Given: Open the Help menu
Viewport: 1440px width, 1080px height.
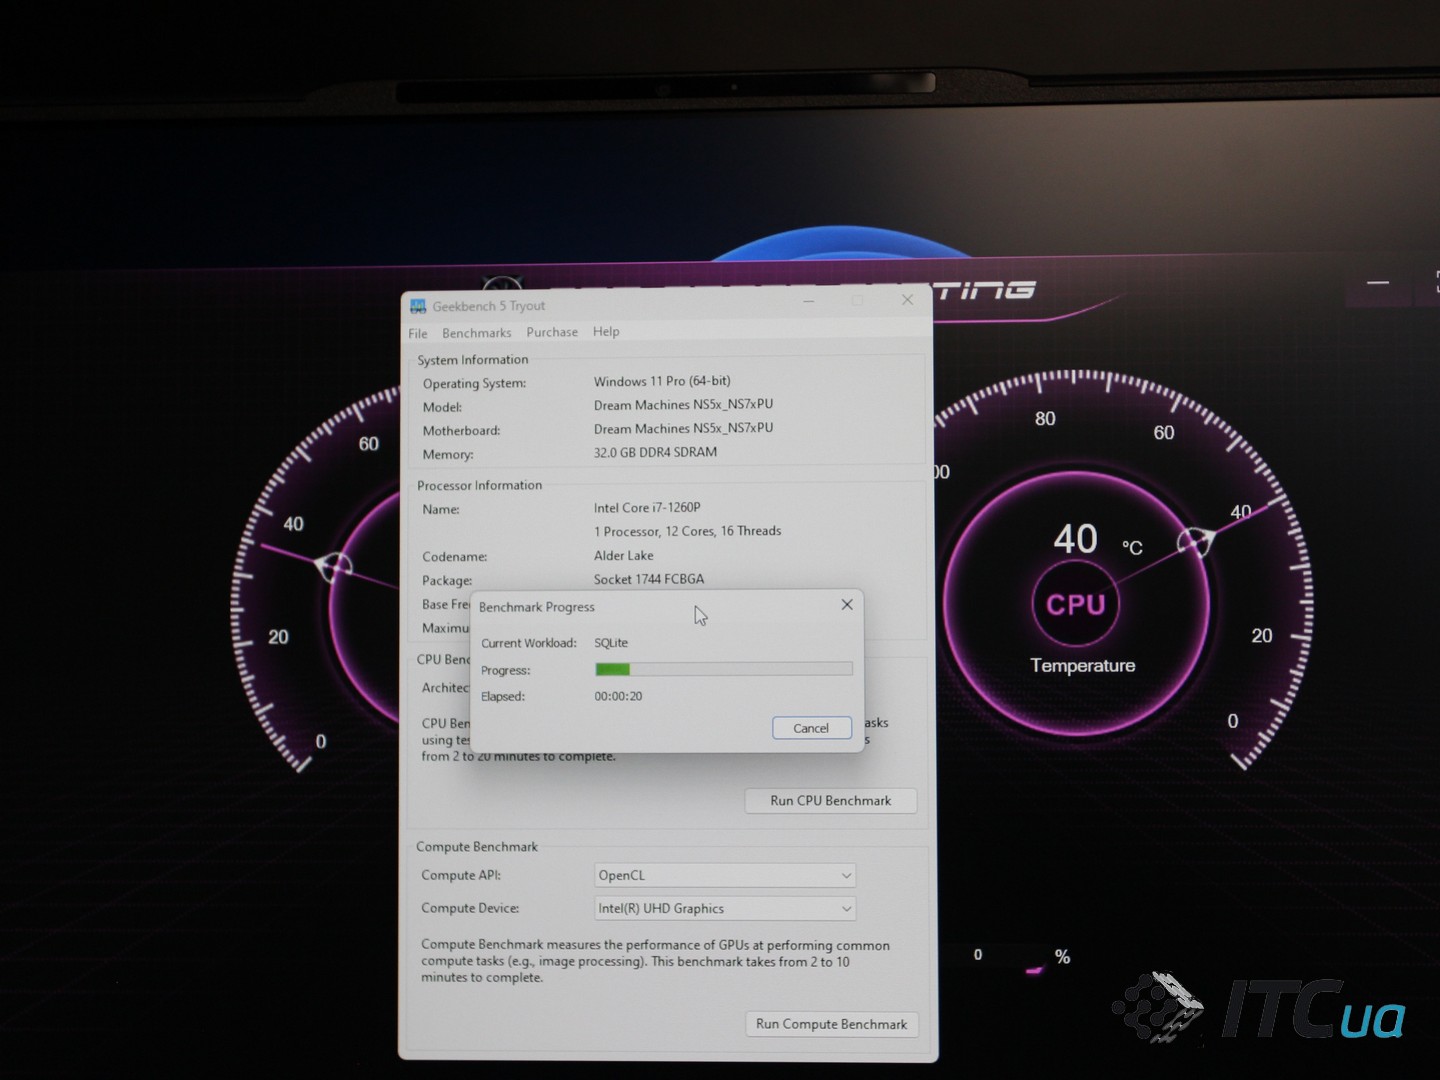Looking at the screenshot, I should point(606,331).
